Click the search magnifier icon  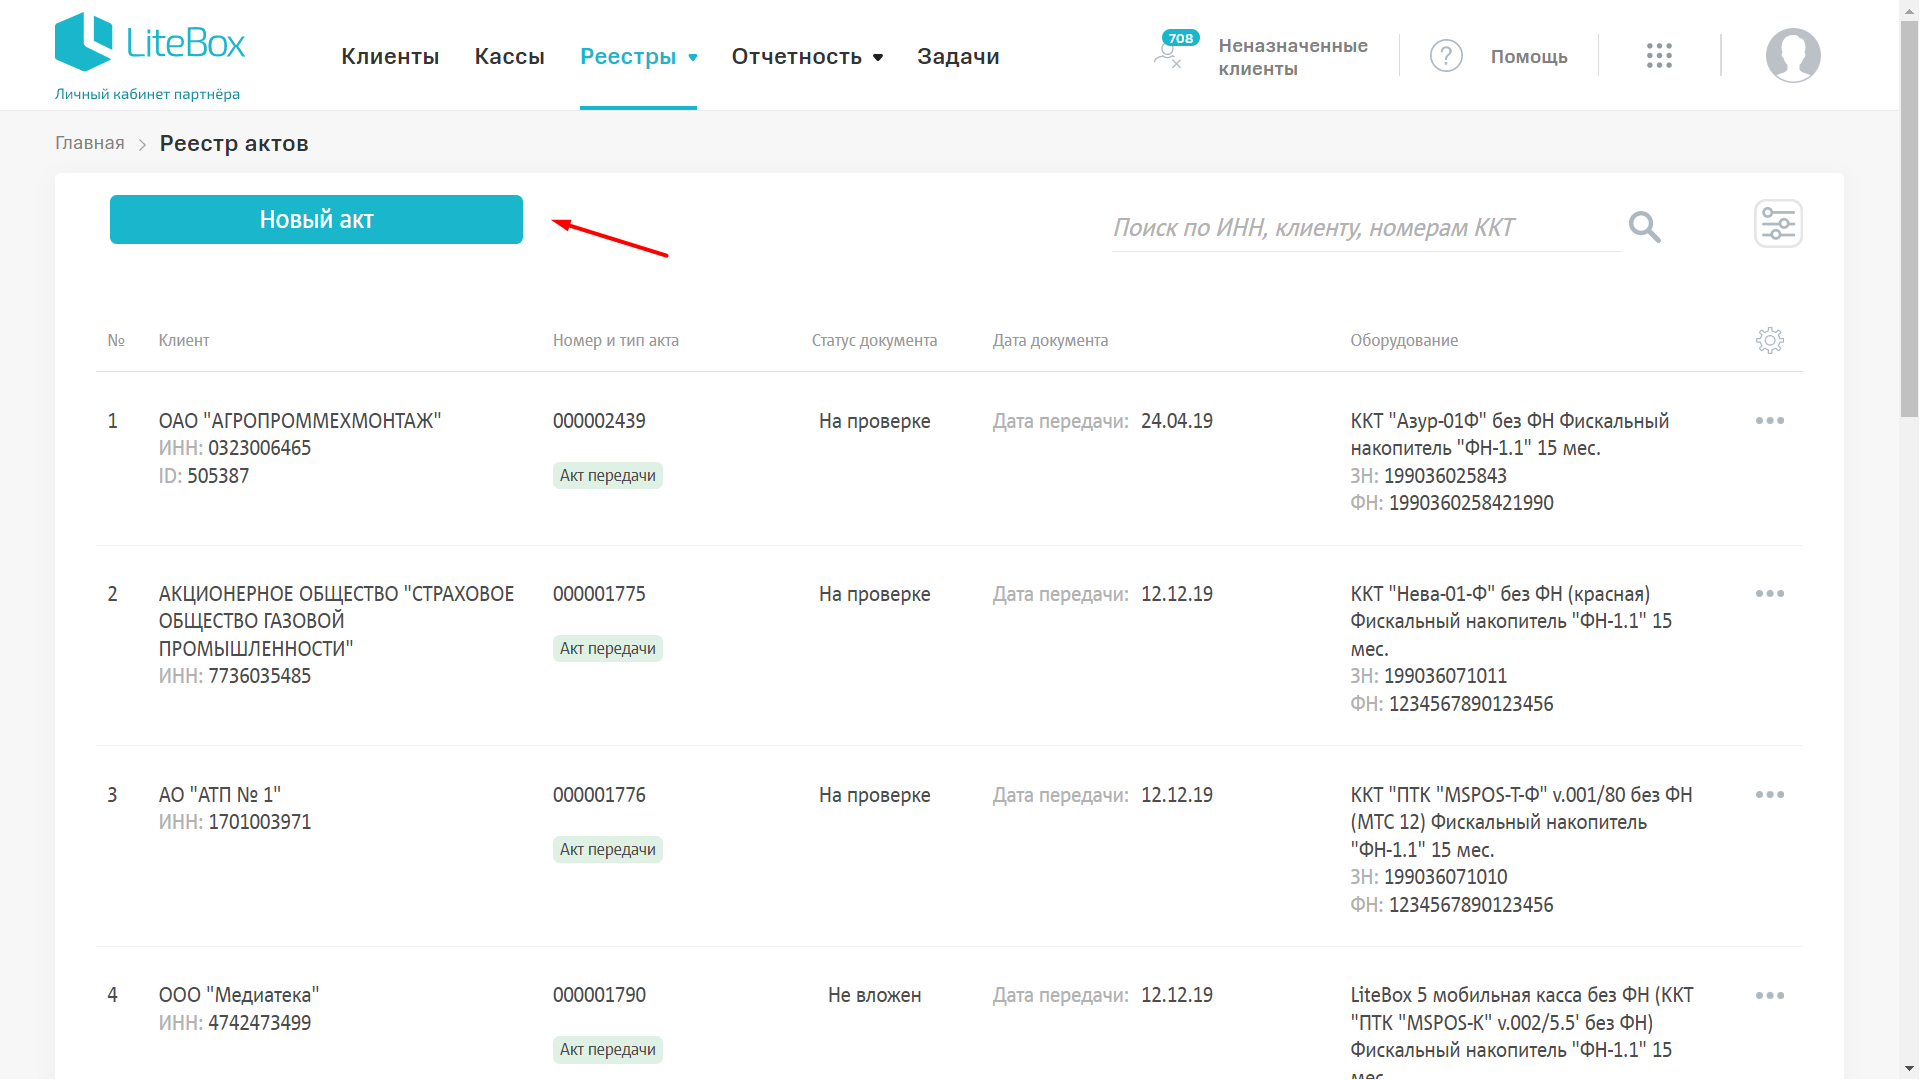coord(1644,228)
